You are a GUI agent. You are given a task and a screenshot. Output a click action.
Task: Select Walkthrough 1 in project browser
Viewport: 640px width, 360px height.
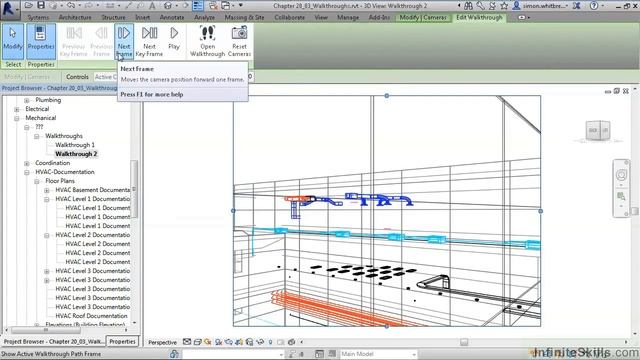coord(75,145)
